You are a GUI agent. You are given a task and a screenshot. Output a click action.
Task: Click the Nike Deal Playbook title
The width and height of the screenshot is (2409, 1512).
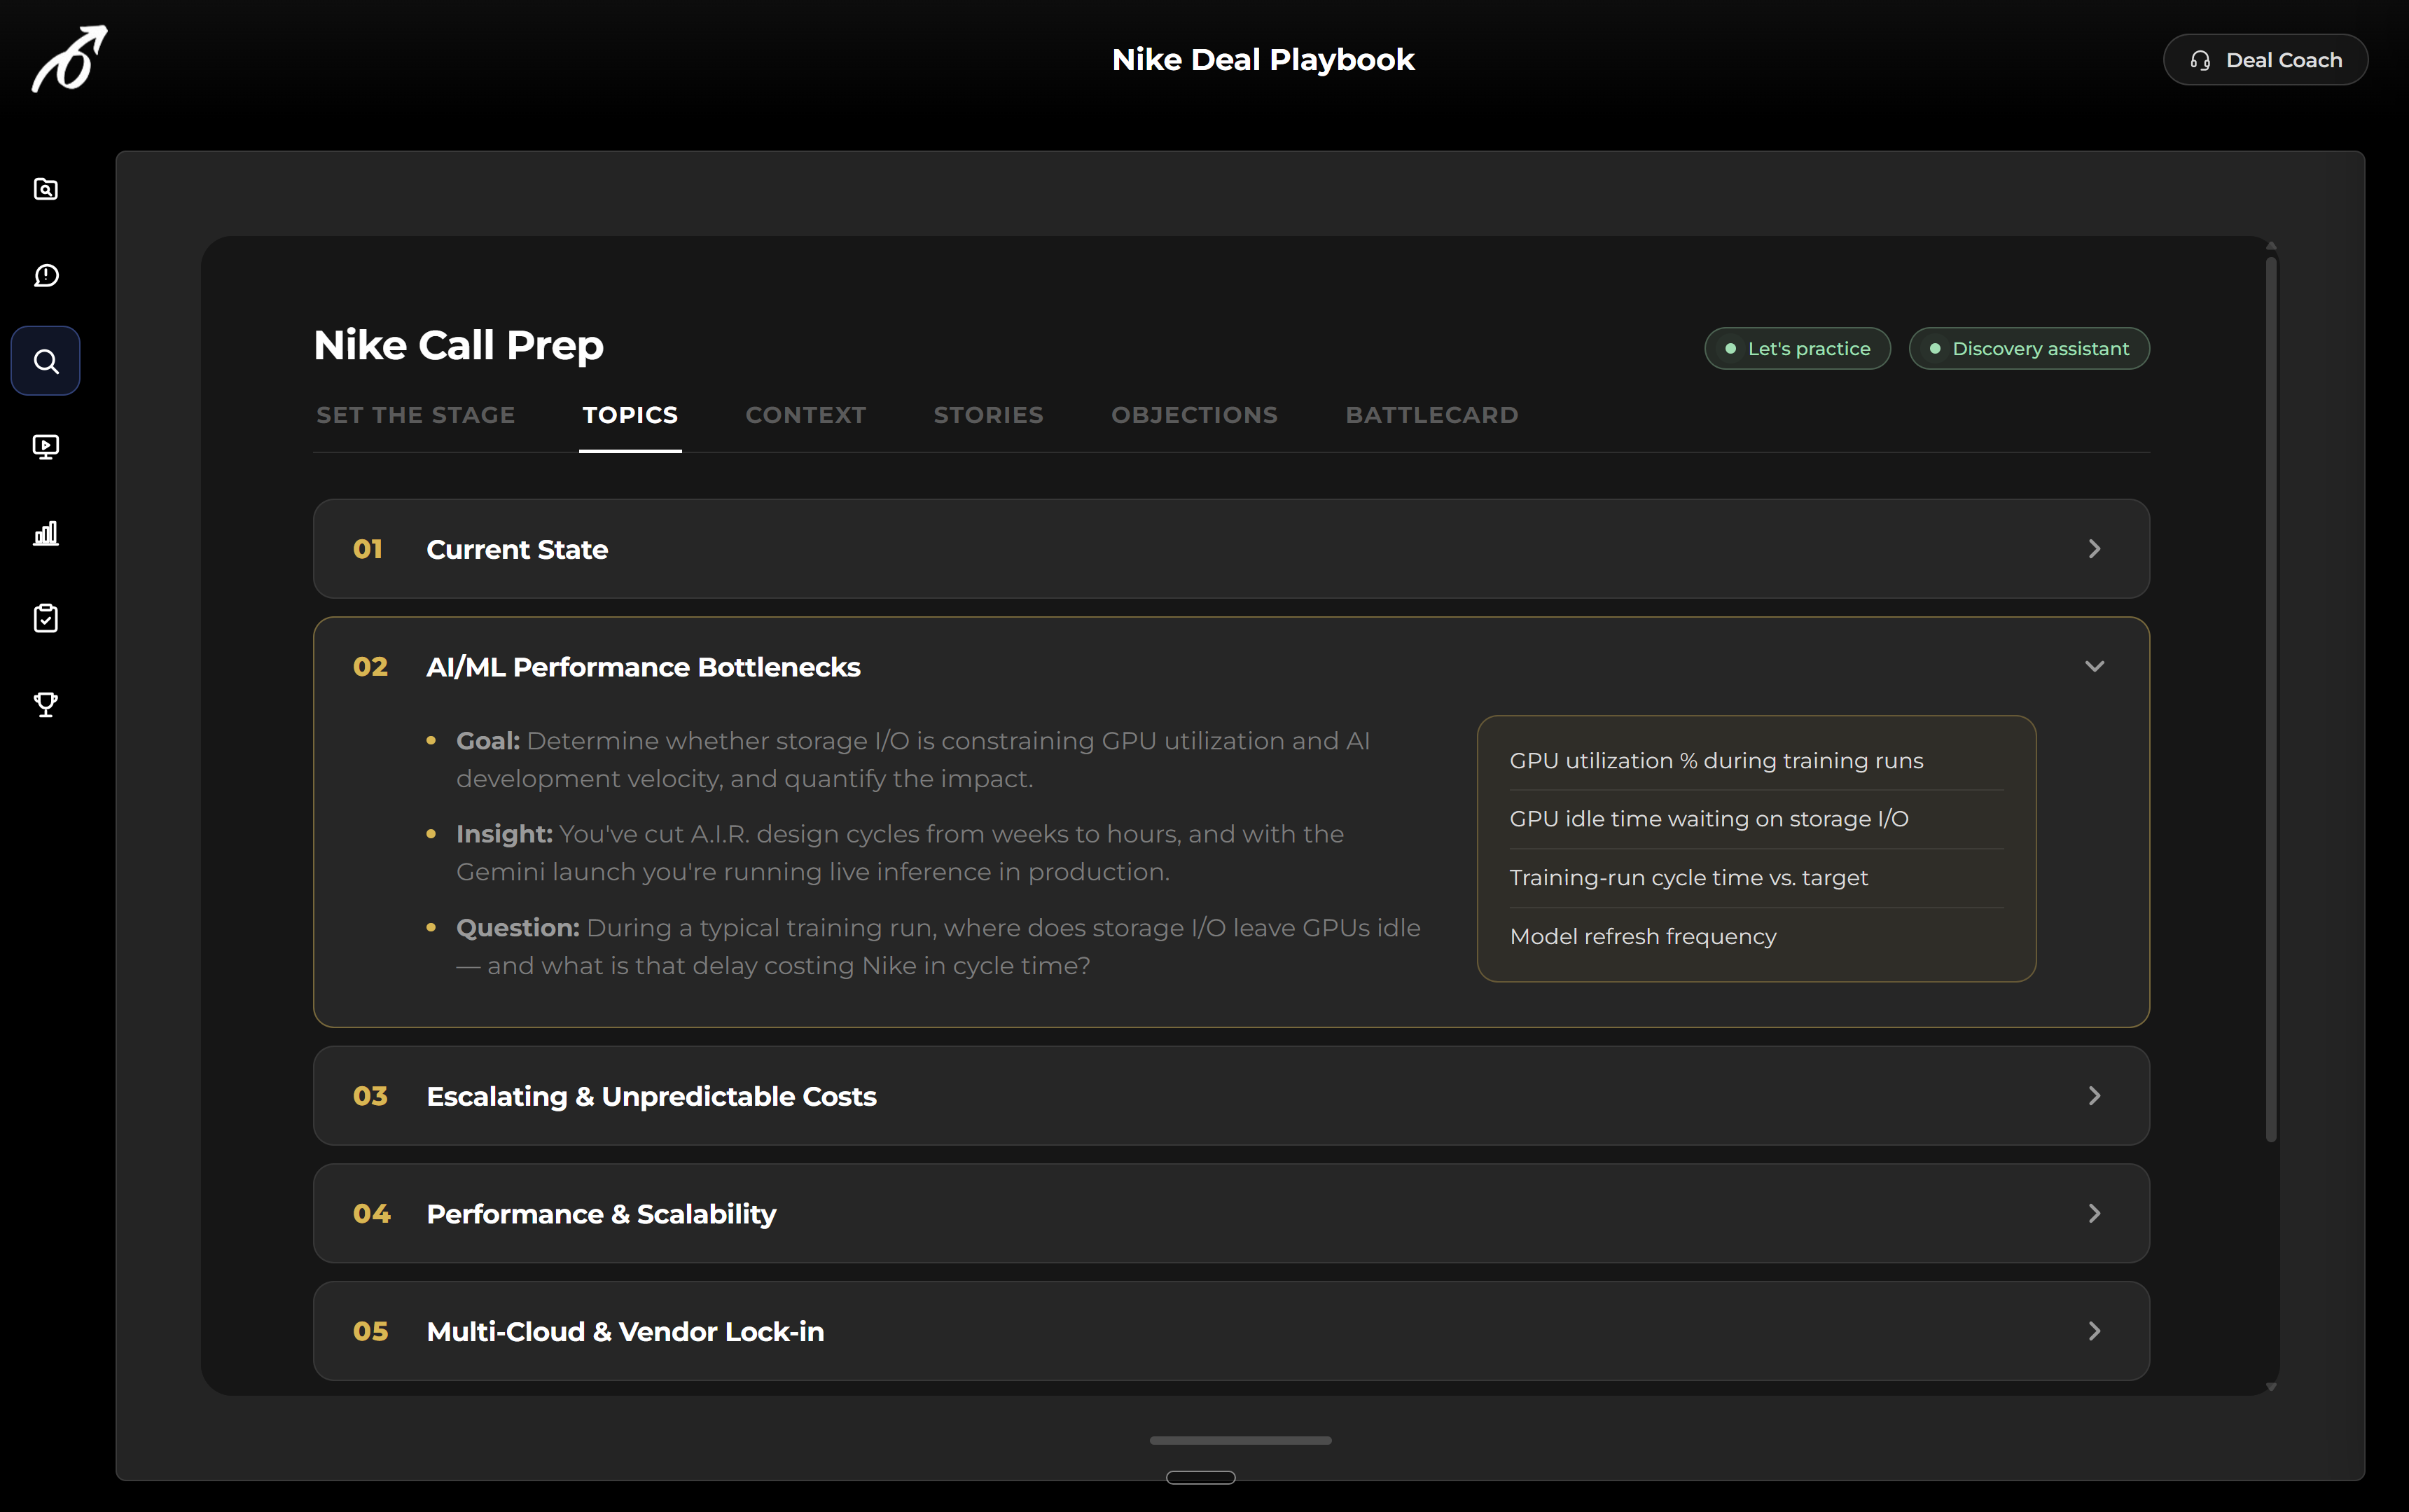(x=1263, y=60)
